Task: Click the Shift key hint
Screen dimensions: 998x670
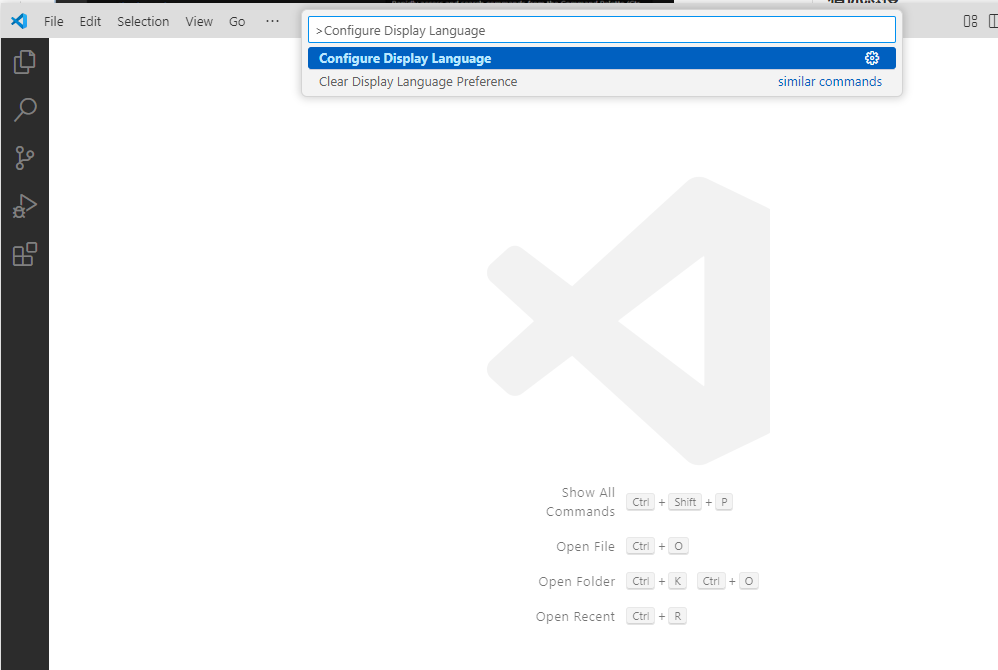Action: click(685, 502)
